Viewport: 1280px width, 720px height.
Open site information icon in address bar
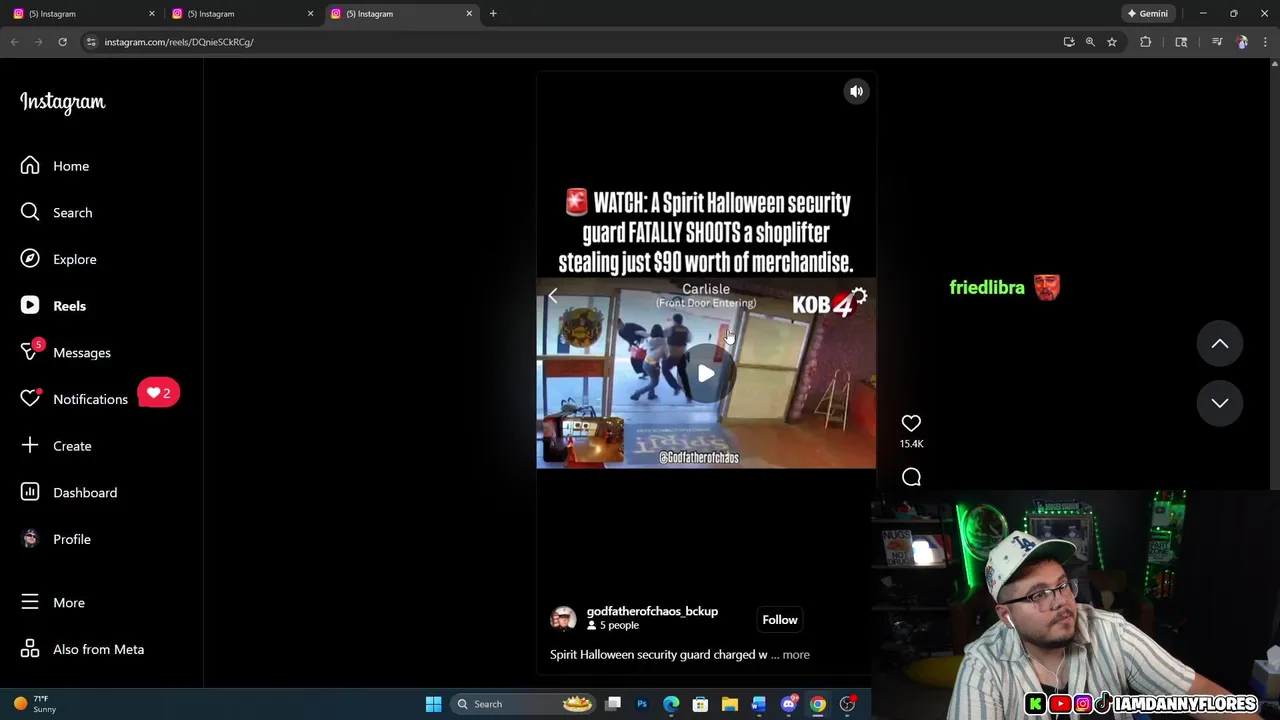[91, 42]
